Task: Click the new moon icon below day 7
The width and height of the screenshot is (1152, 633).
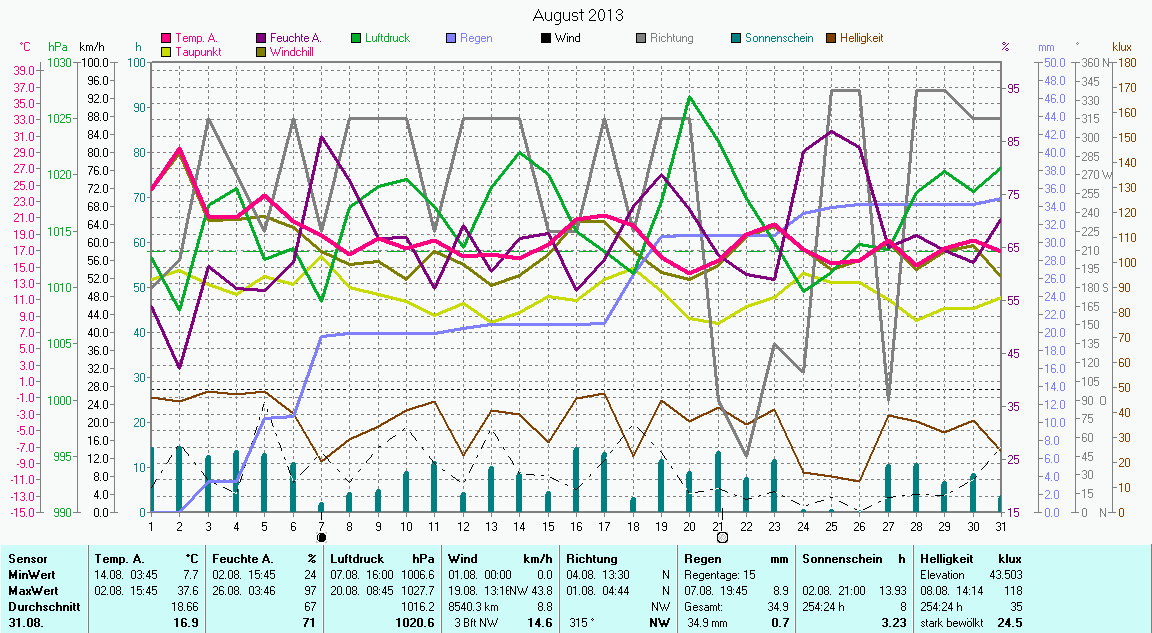Action: (321, 537)
